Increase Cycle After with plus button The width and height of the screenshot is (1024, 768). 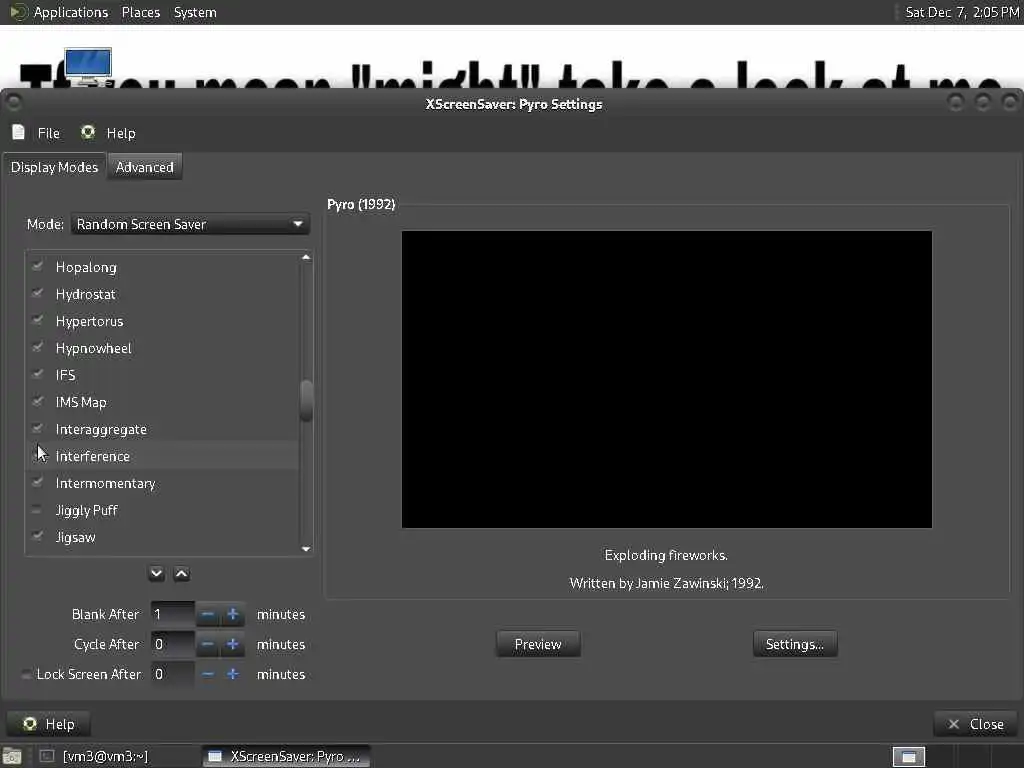232,645
